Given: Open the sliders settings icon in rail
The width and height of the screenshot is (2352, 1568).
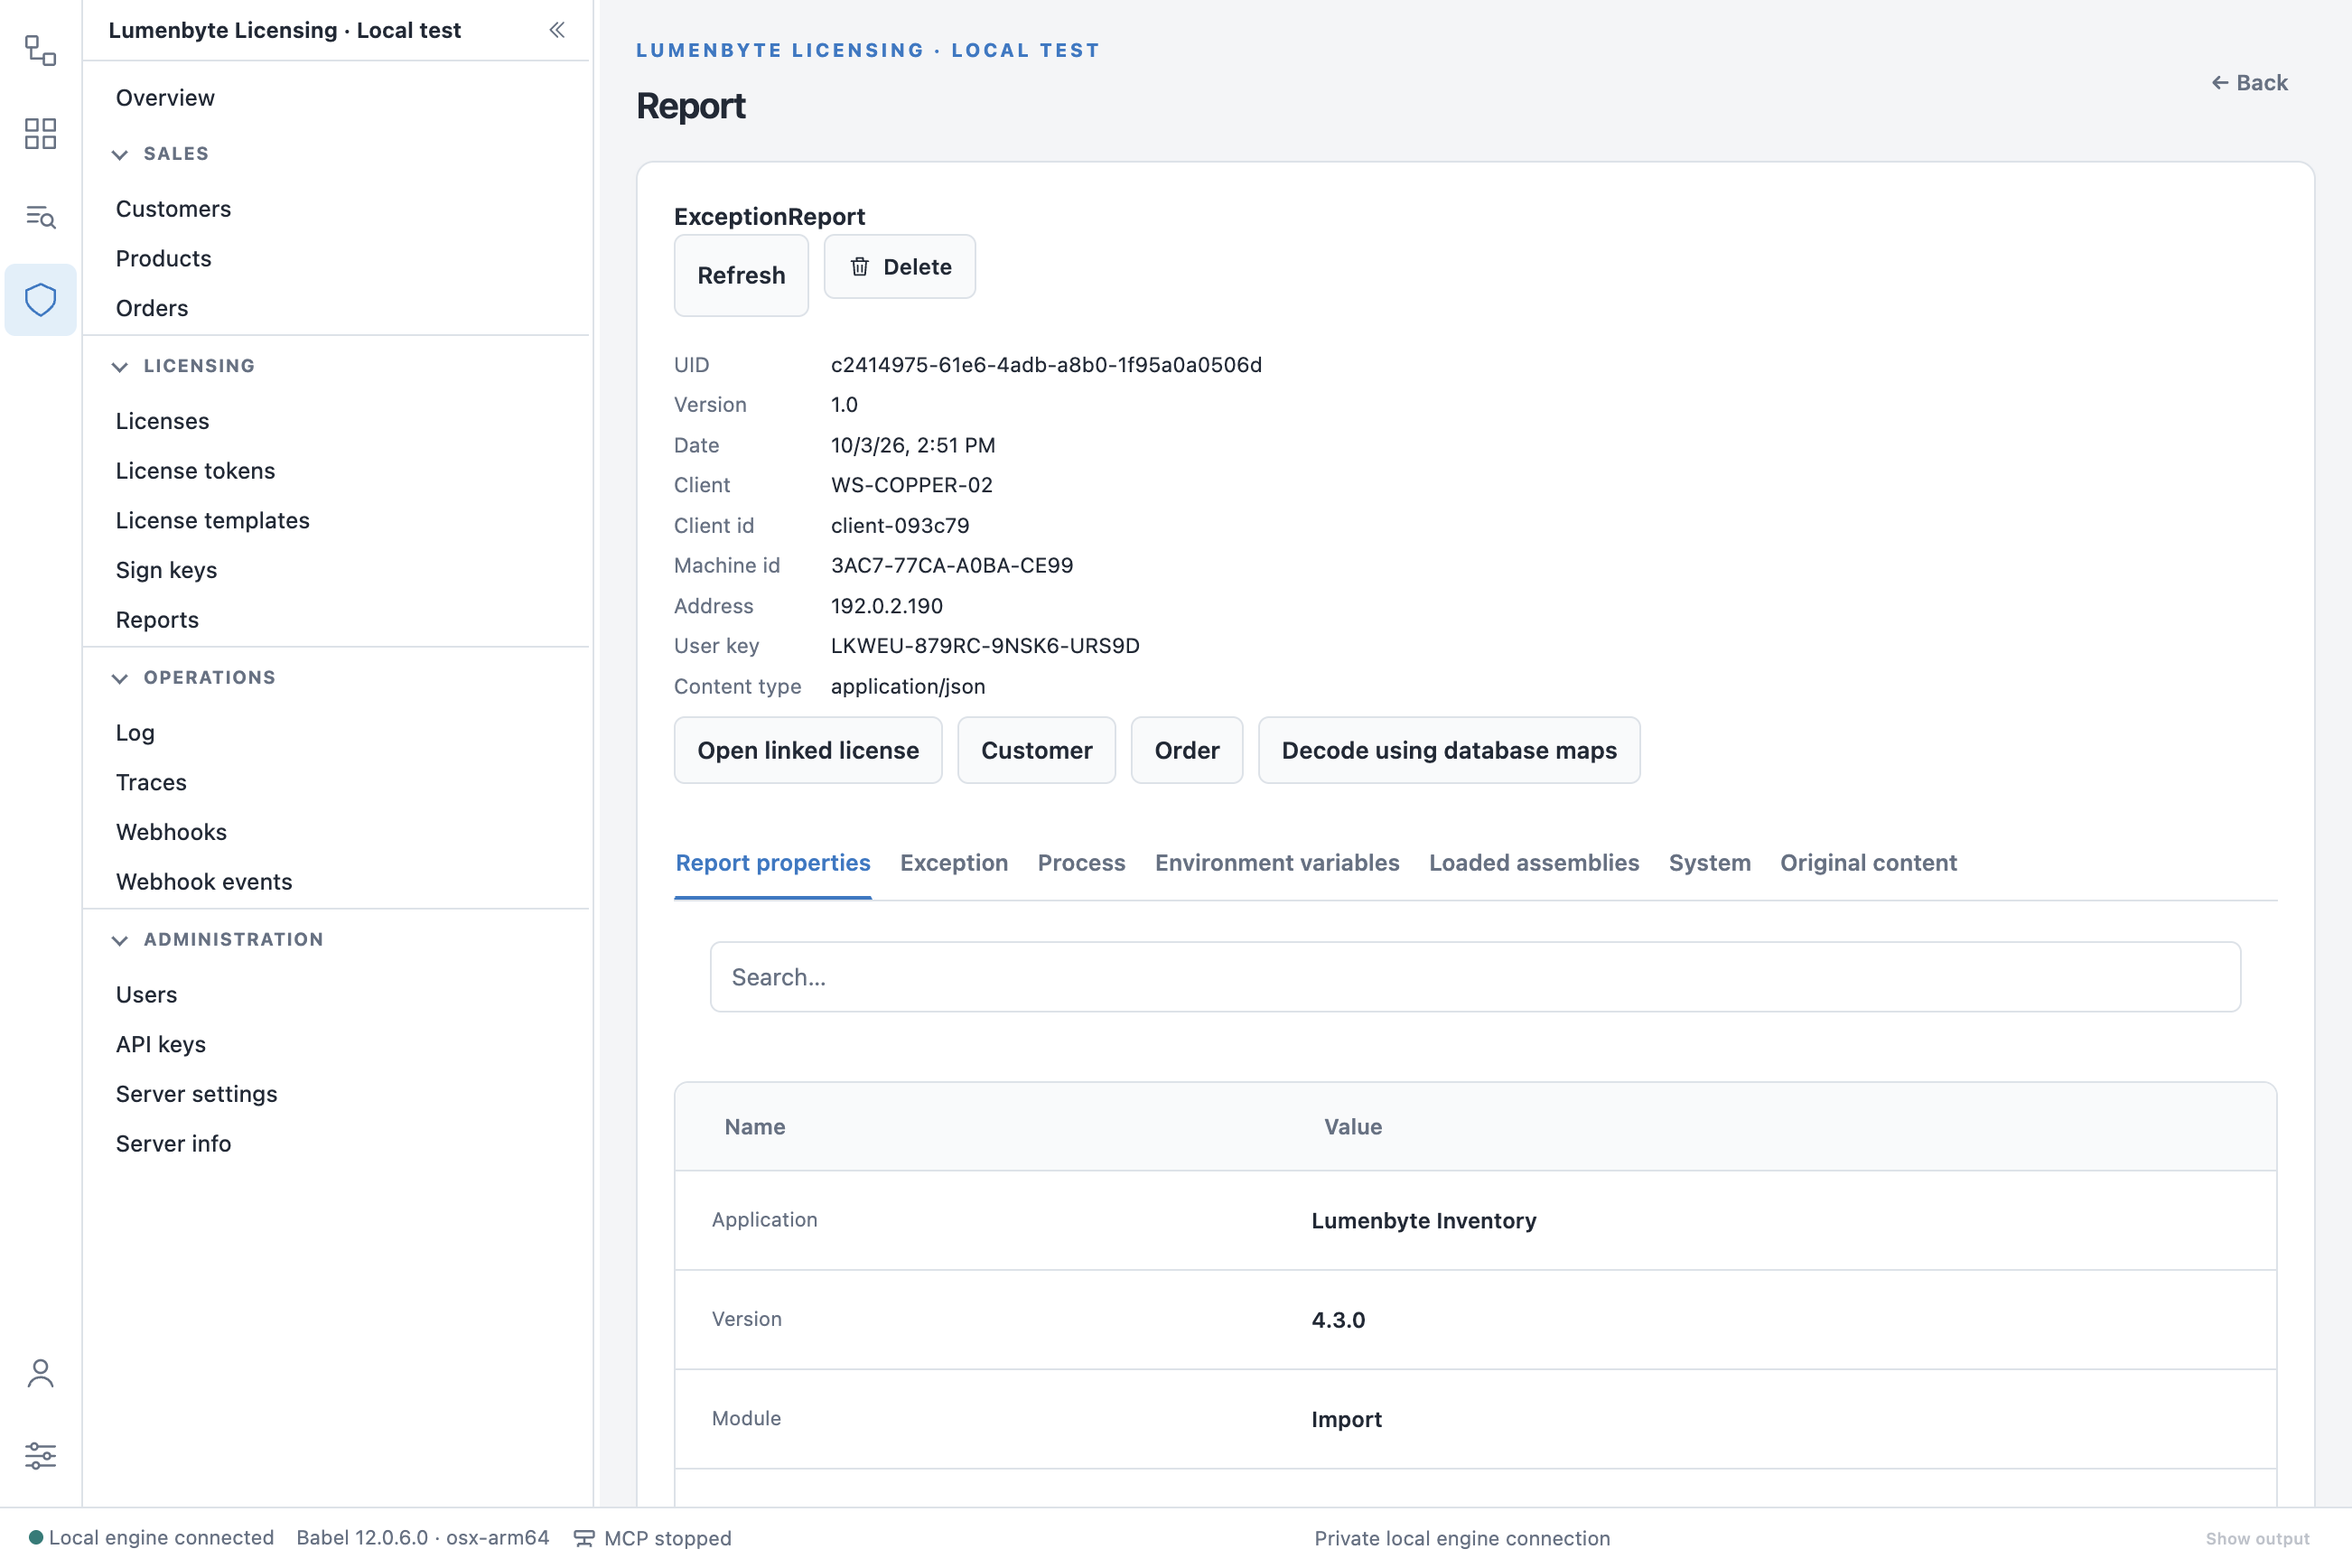Looking at the screenshot, I should (40, 1456).
